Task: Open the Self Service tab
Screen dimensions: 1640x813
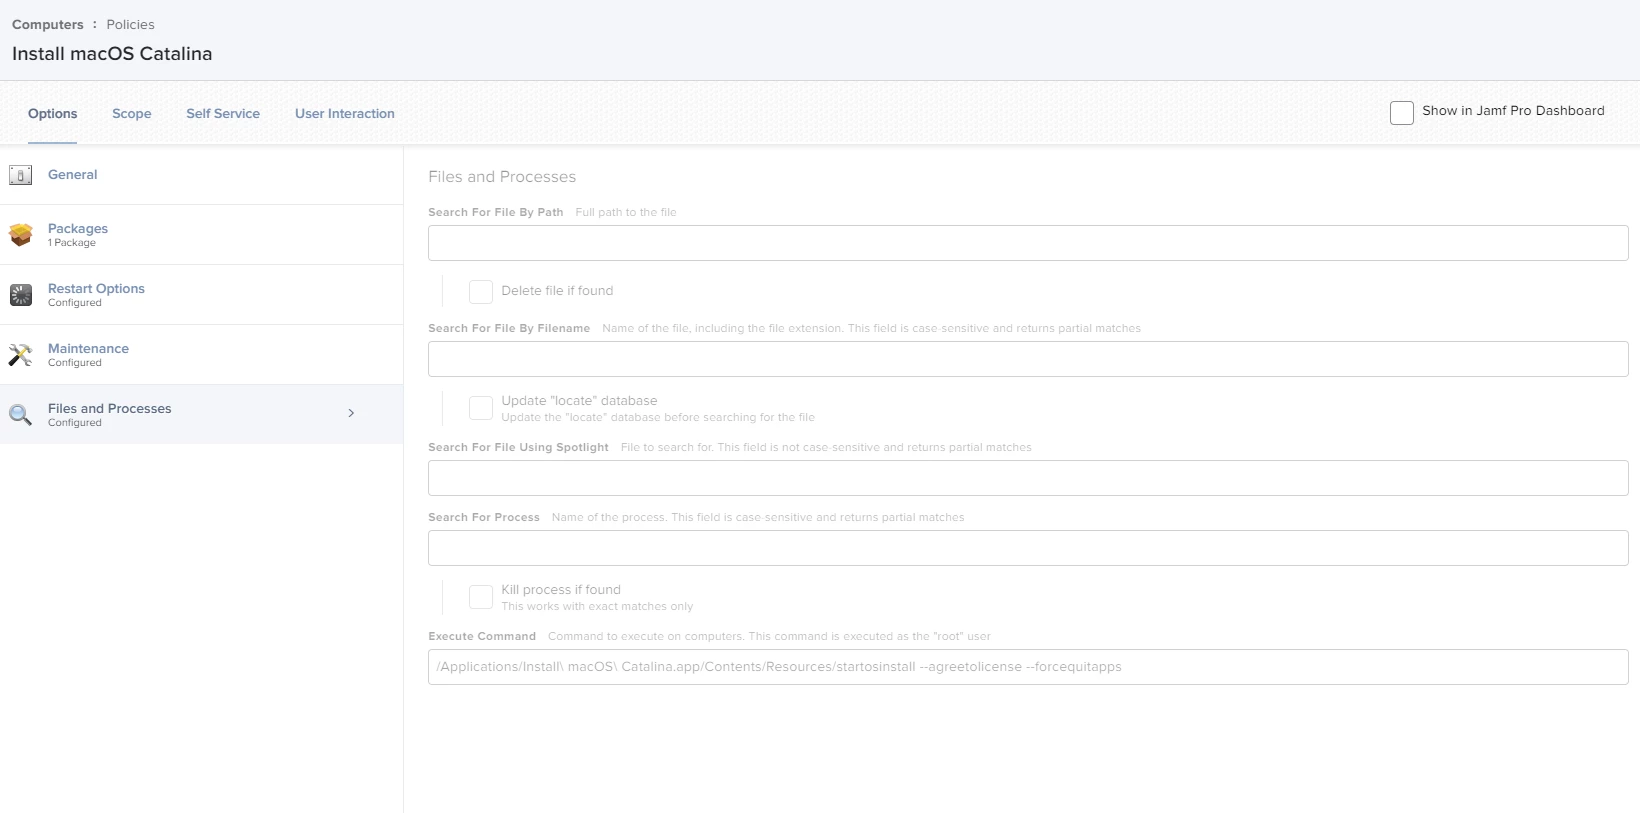Action: 223,113
